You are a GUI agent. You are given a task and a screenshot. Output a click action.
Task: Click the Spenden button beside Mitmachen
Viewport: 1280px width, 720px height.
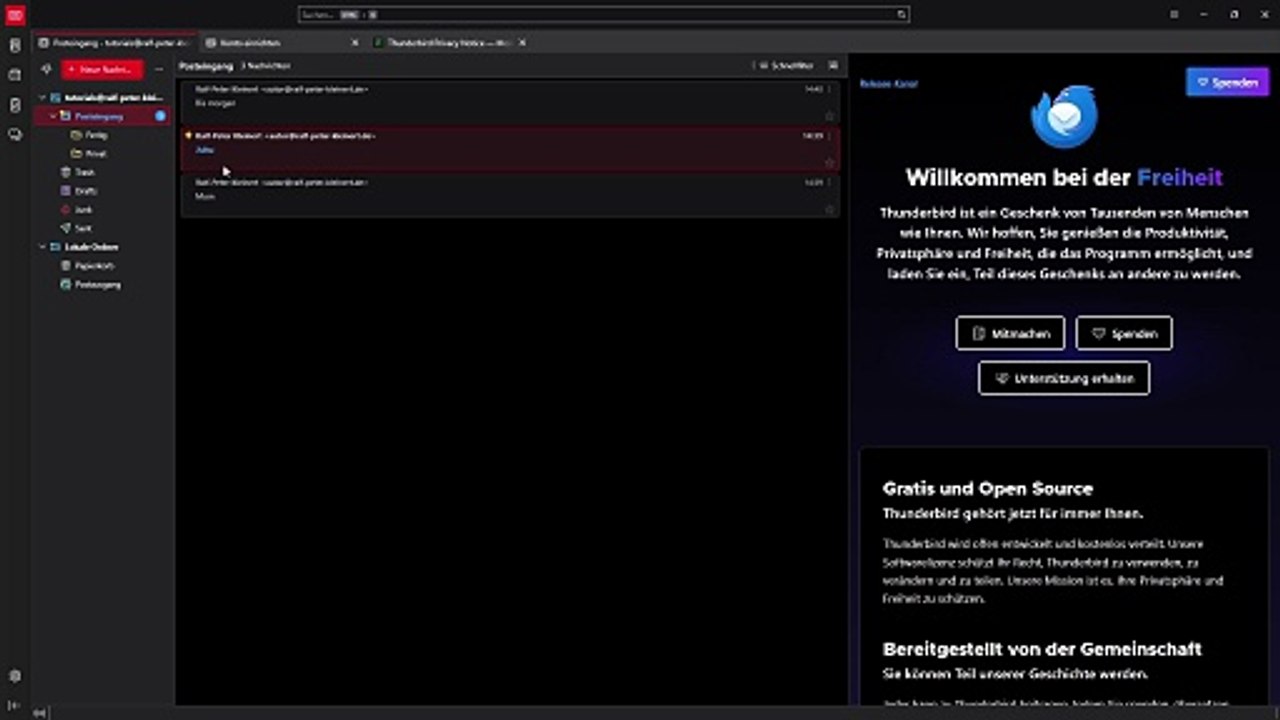pos(1124,333)
